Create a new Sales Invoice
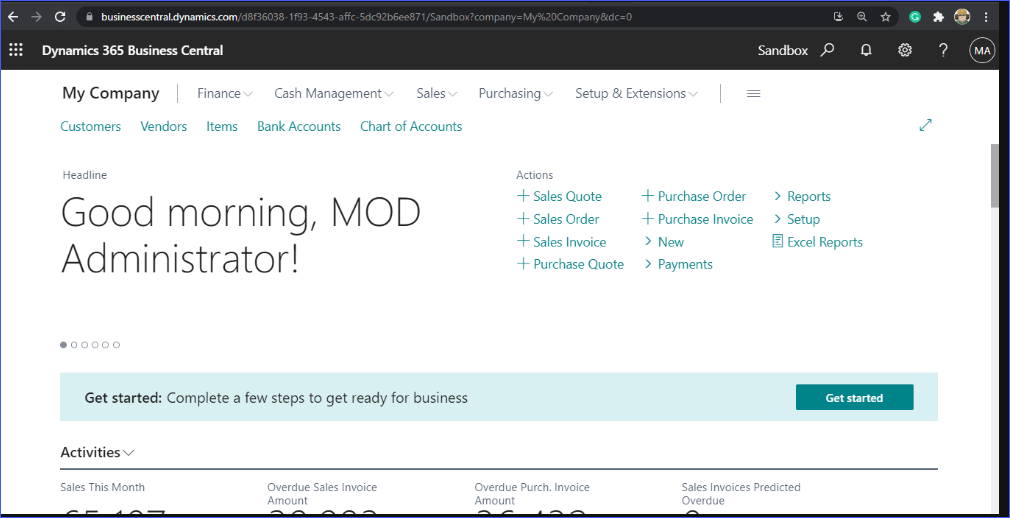1010x518 pixels. (x=562, y=242)
